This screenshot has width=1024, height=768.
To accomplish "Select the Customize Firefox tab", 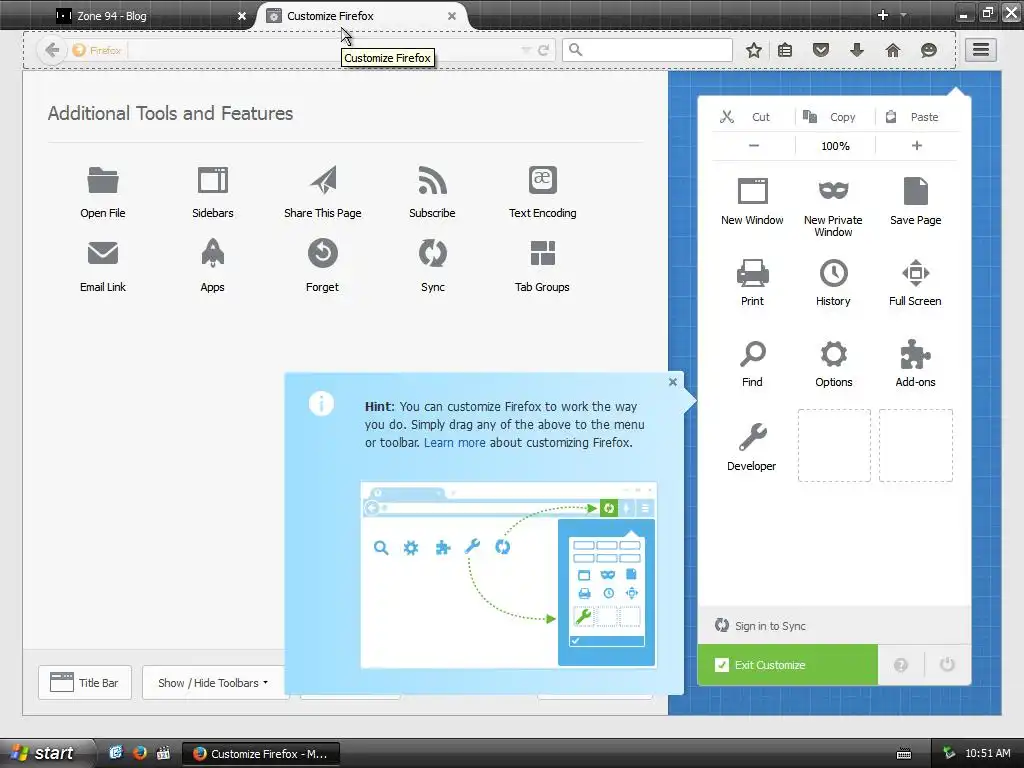I will [x=362, y=16].
